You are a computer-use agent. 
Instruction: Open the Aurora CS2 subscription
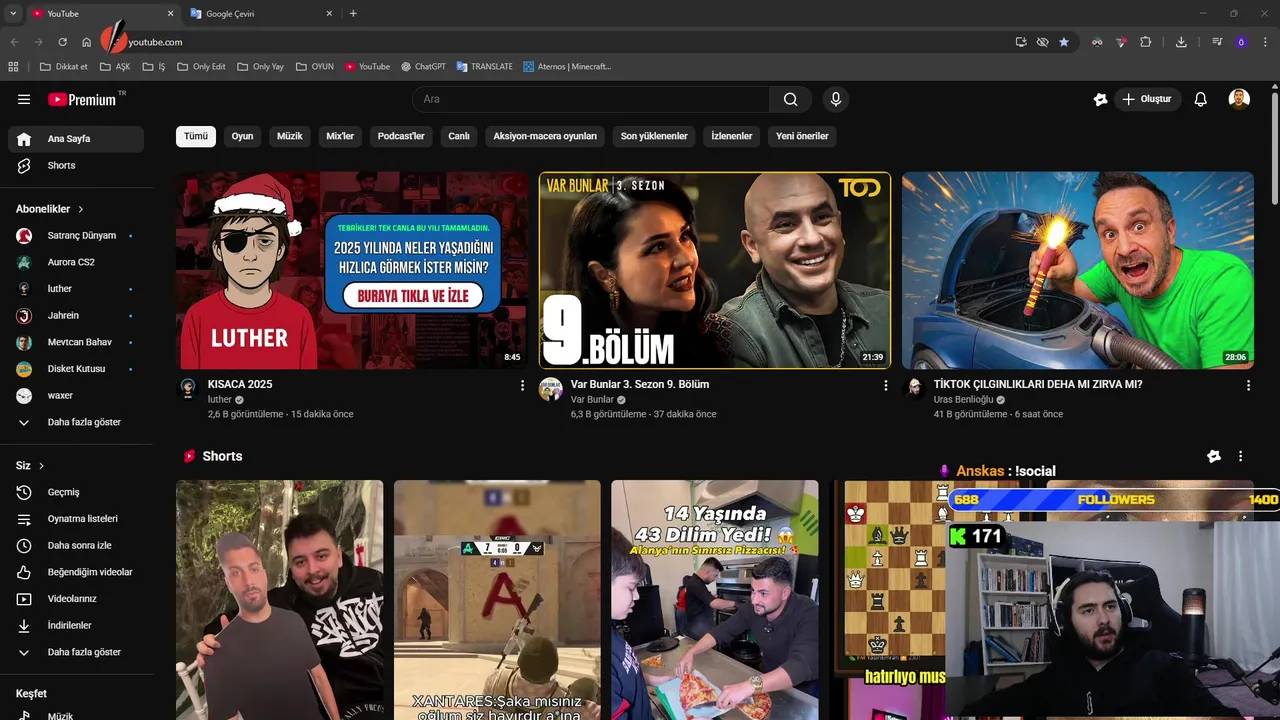click(x=76, y=262)
